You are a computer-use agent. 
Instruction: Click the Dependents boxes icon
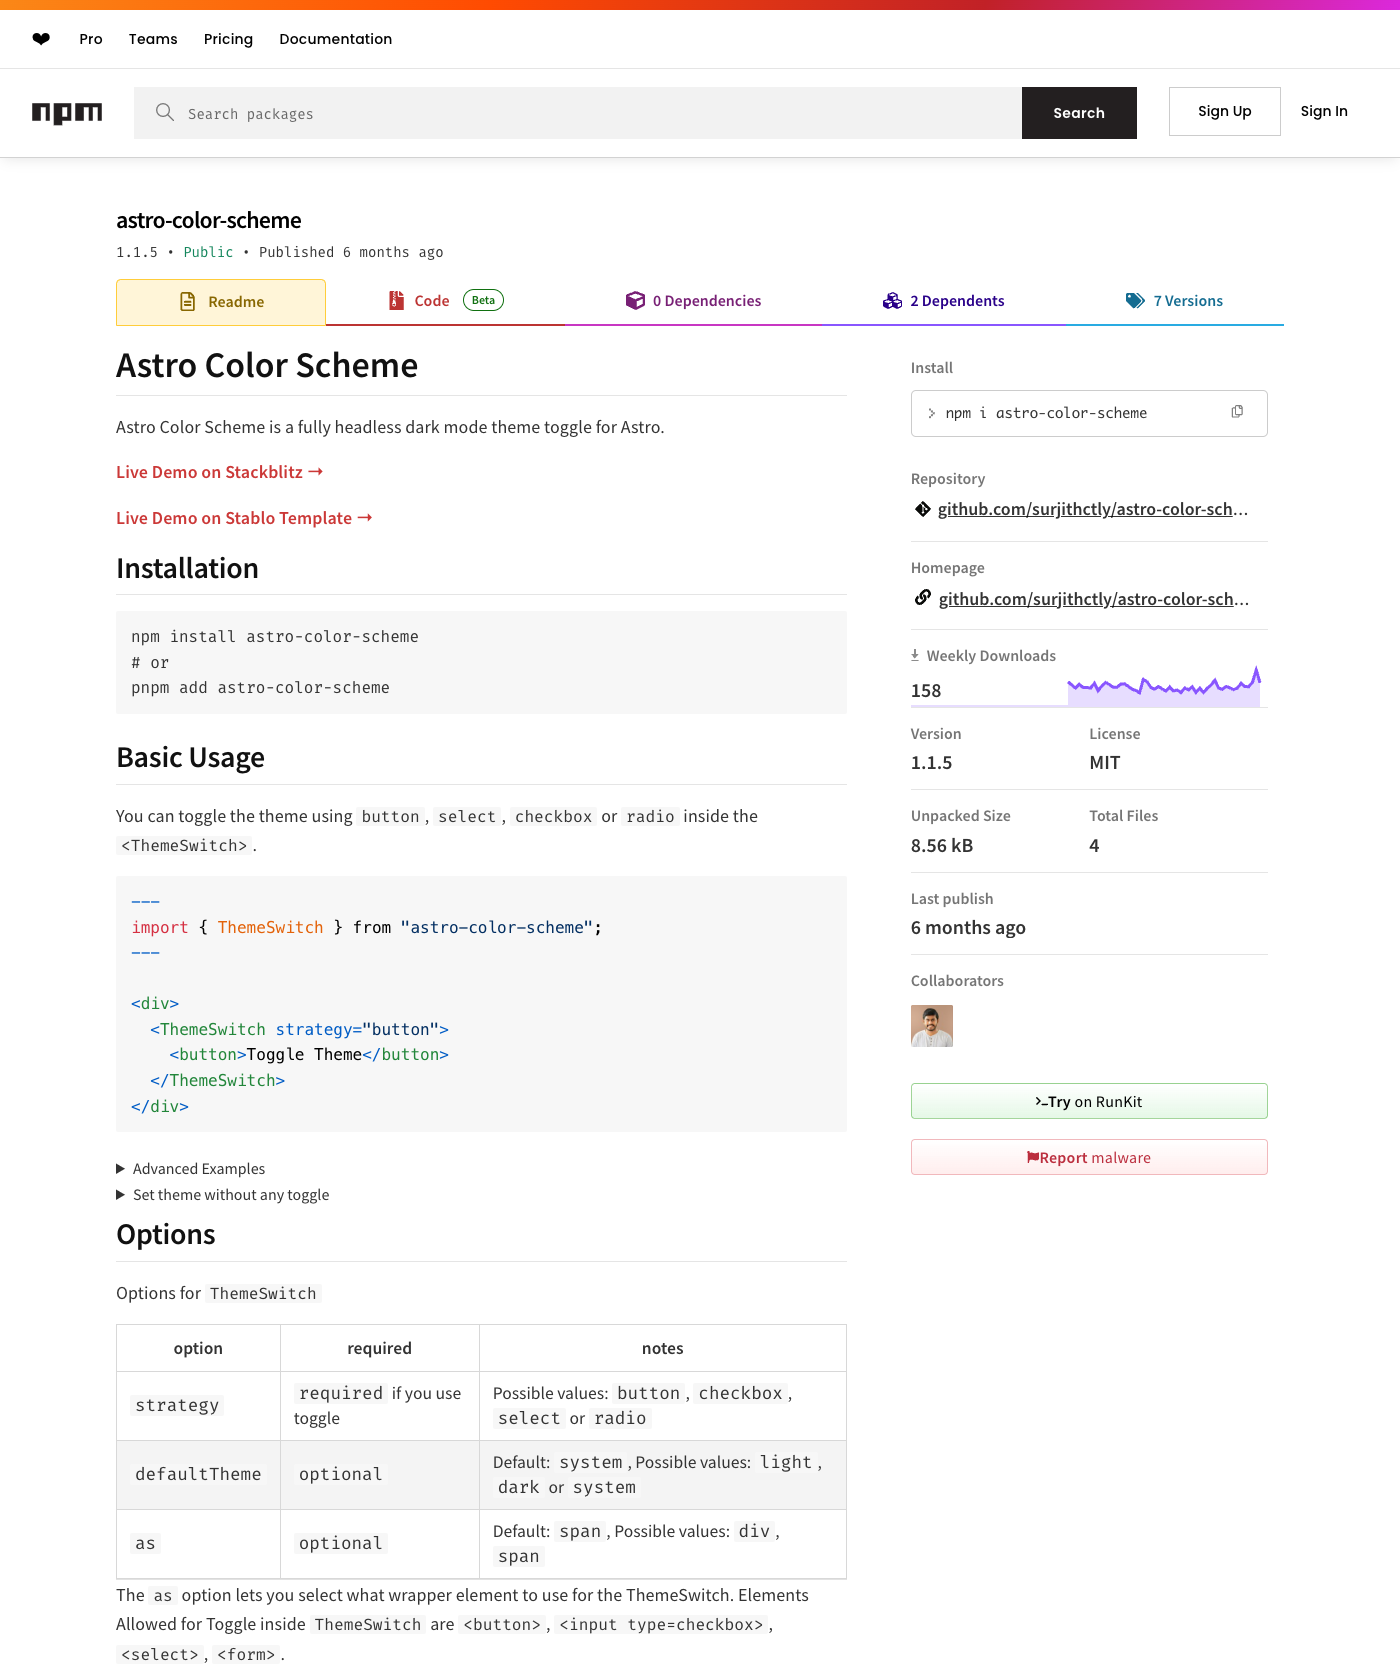892,300
